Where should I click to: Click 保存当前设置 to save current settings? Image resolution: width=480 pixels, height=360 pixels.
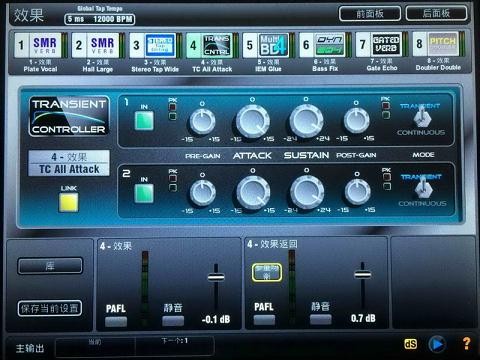pos(50,308)
